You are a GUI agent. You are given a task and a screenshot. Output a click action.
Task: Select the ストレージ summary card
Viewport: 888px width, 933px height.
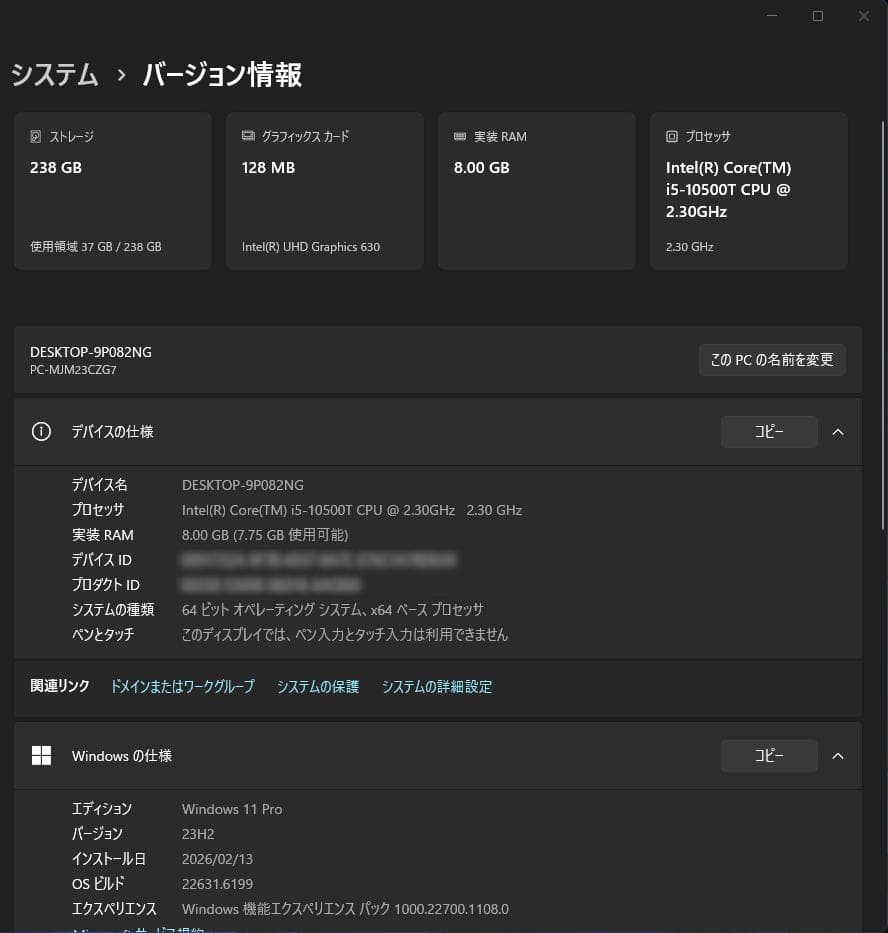pos(112,190)
